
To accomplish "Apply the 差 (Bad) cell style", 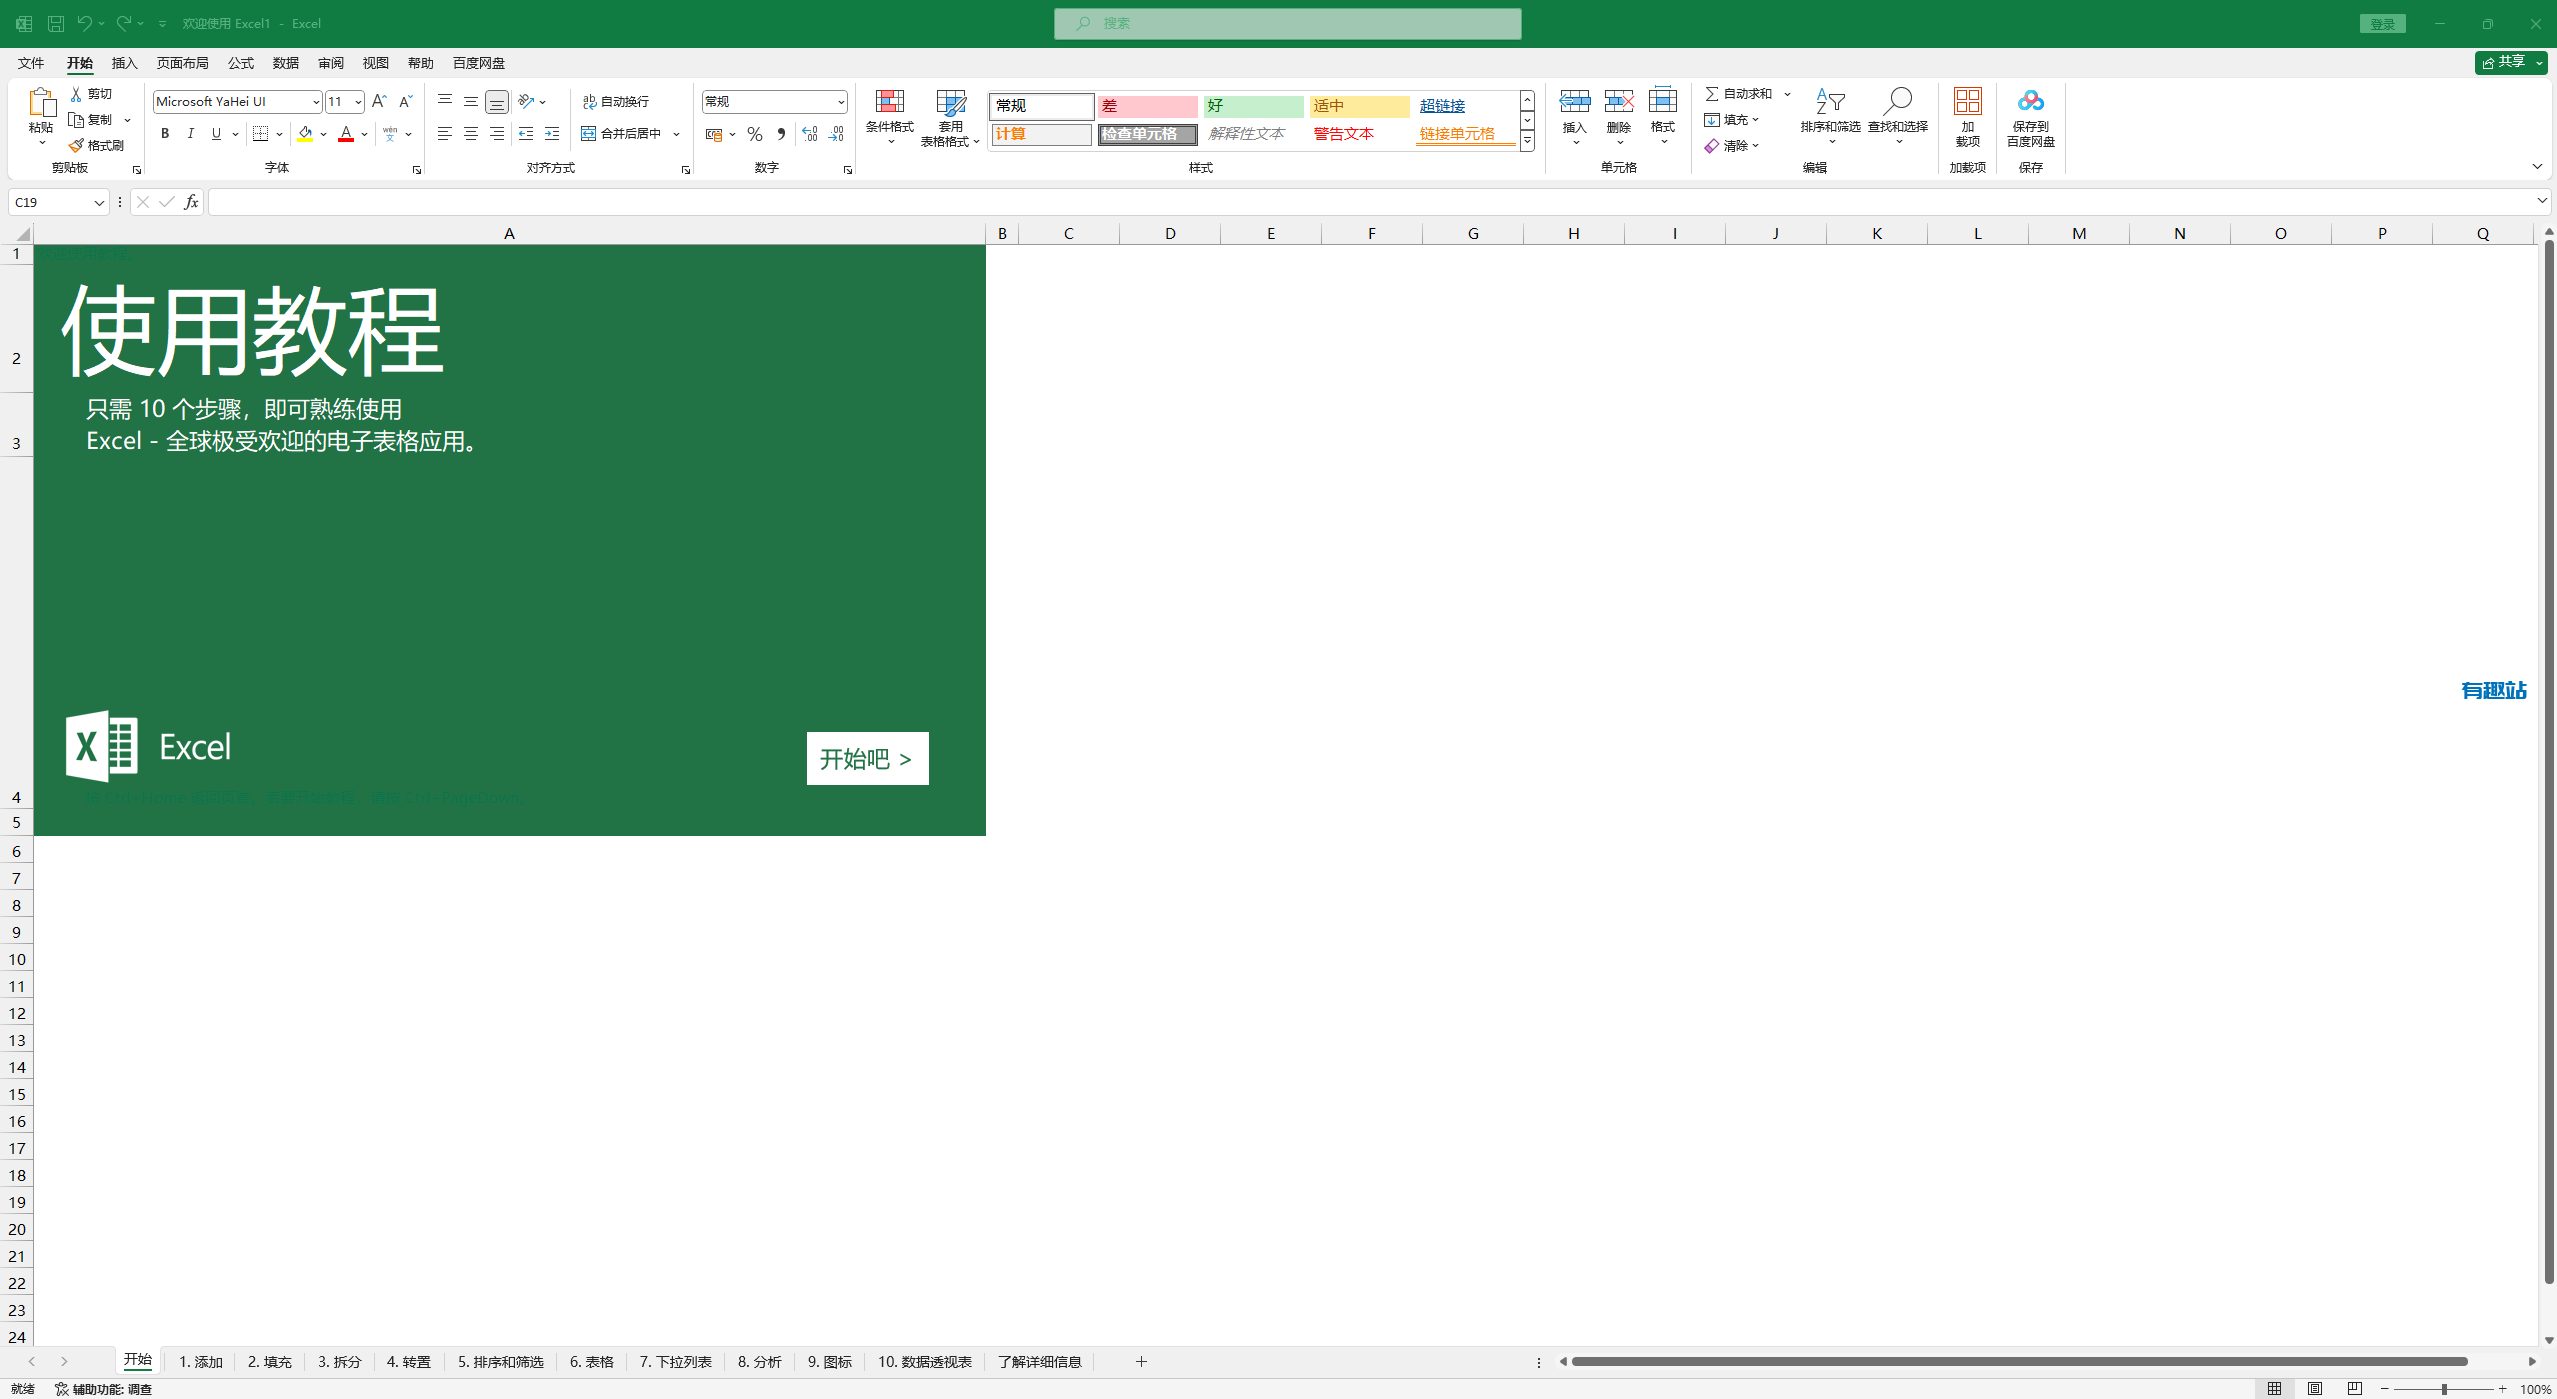I will click(1147, 106).
